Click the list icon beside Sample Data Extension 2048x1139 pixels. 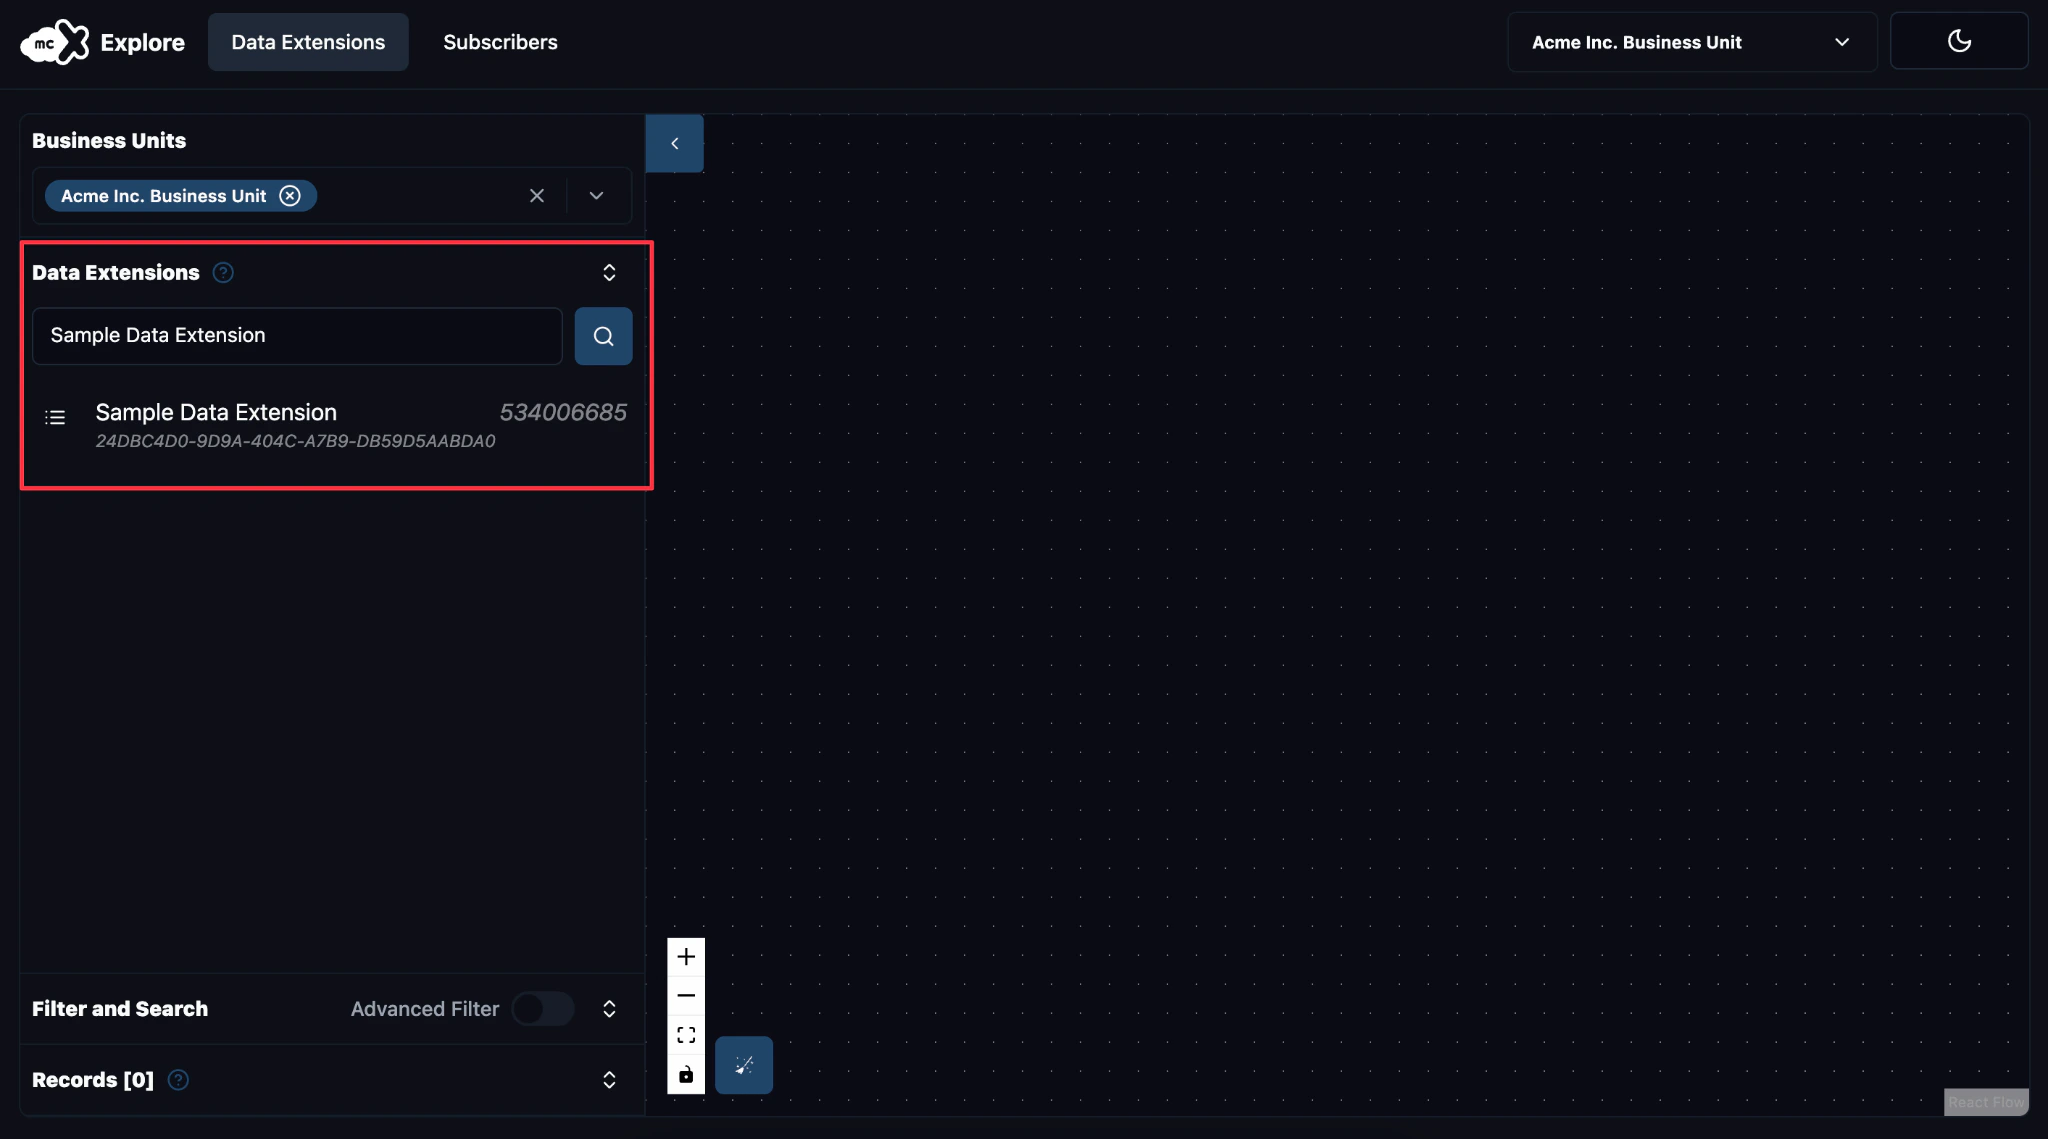[x=56, y=417]
